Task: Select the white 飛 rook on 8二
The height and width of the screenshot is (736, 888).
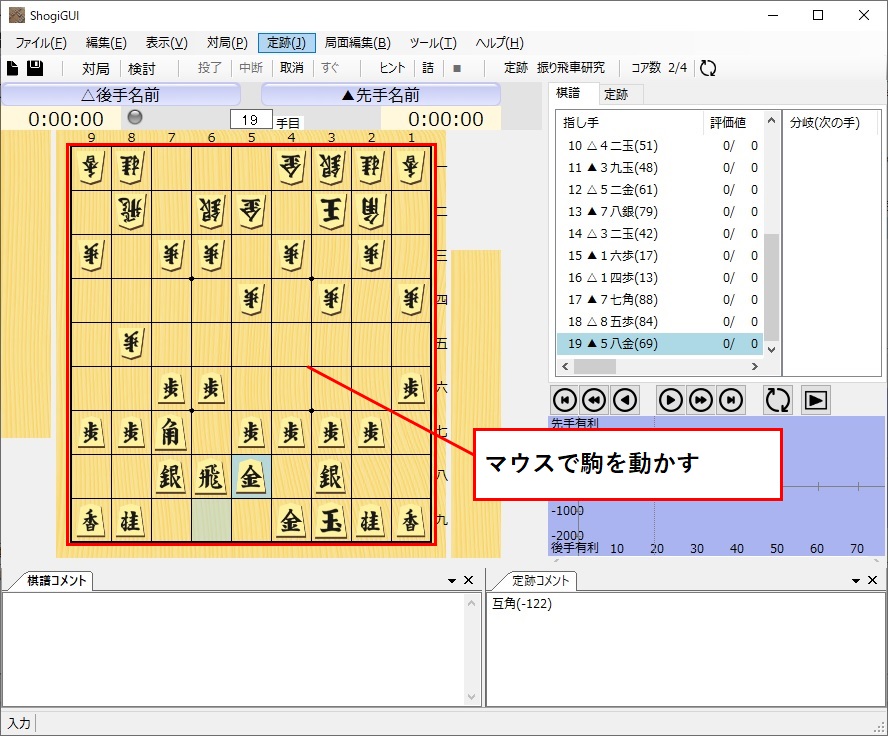Action: (x=131, y=212)
